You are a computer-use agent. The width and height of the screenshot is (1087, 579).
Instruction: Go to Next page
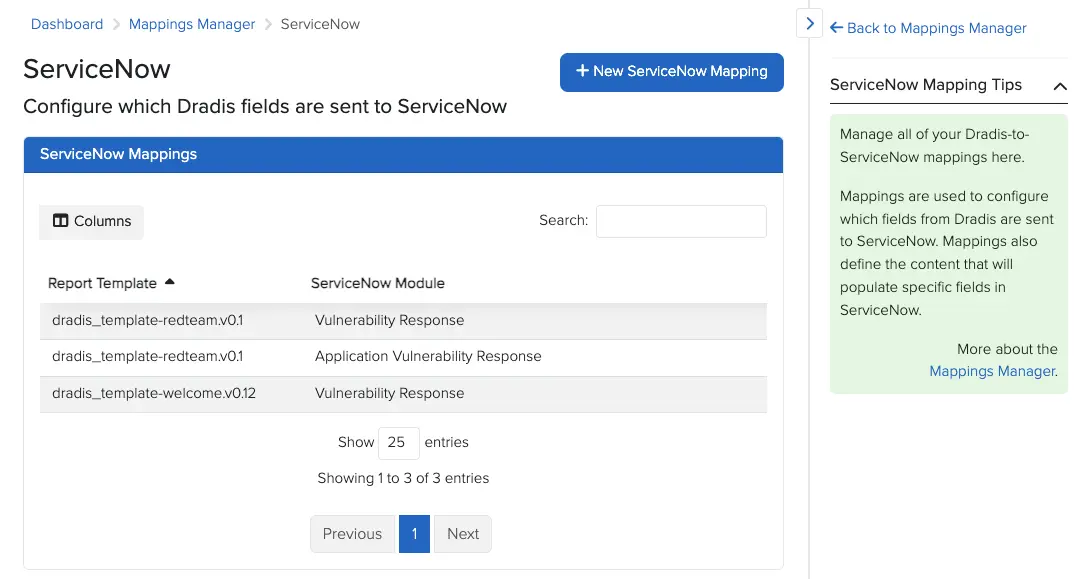tap(462, 534)
